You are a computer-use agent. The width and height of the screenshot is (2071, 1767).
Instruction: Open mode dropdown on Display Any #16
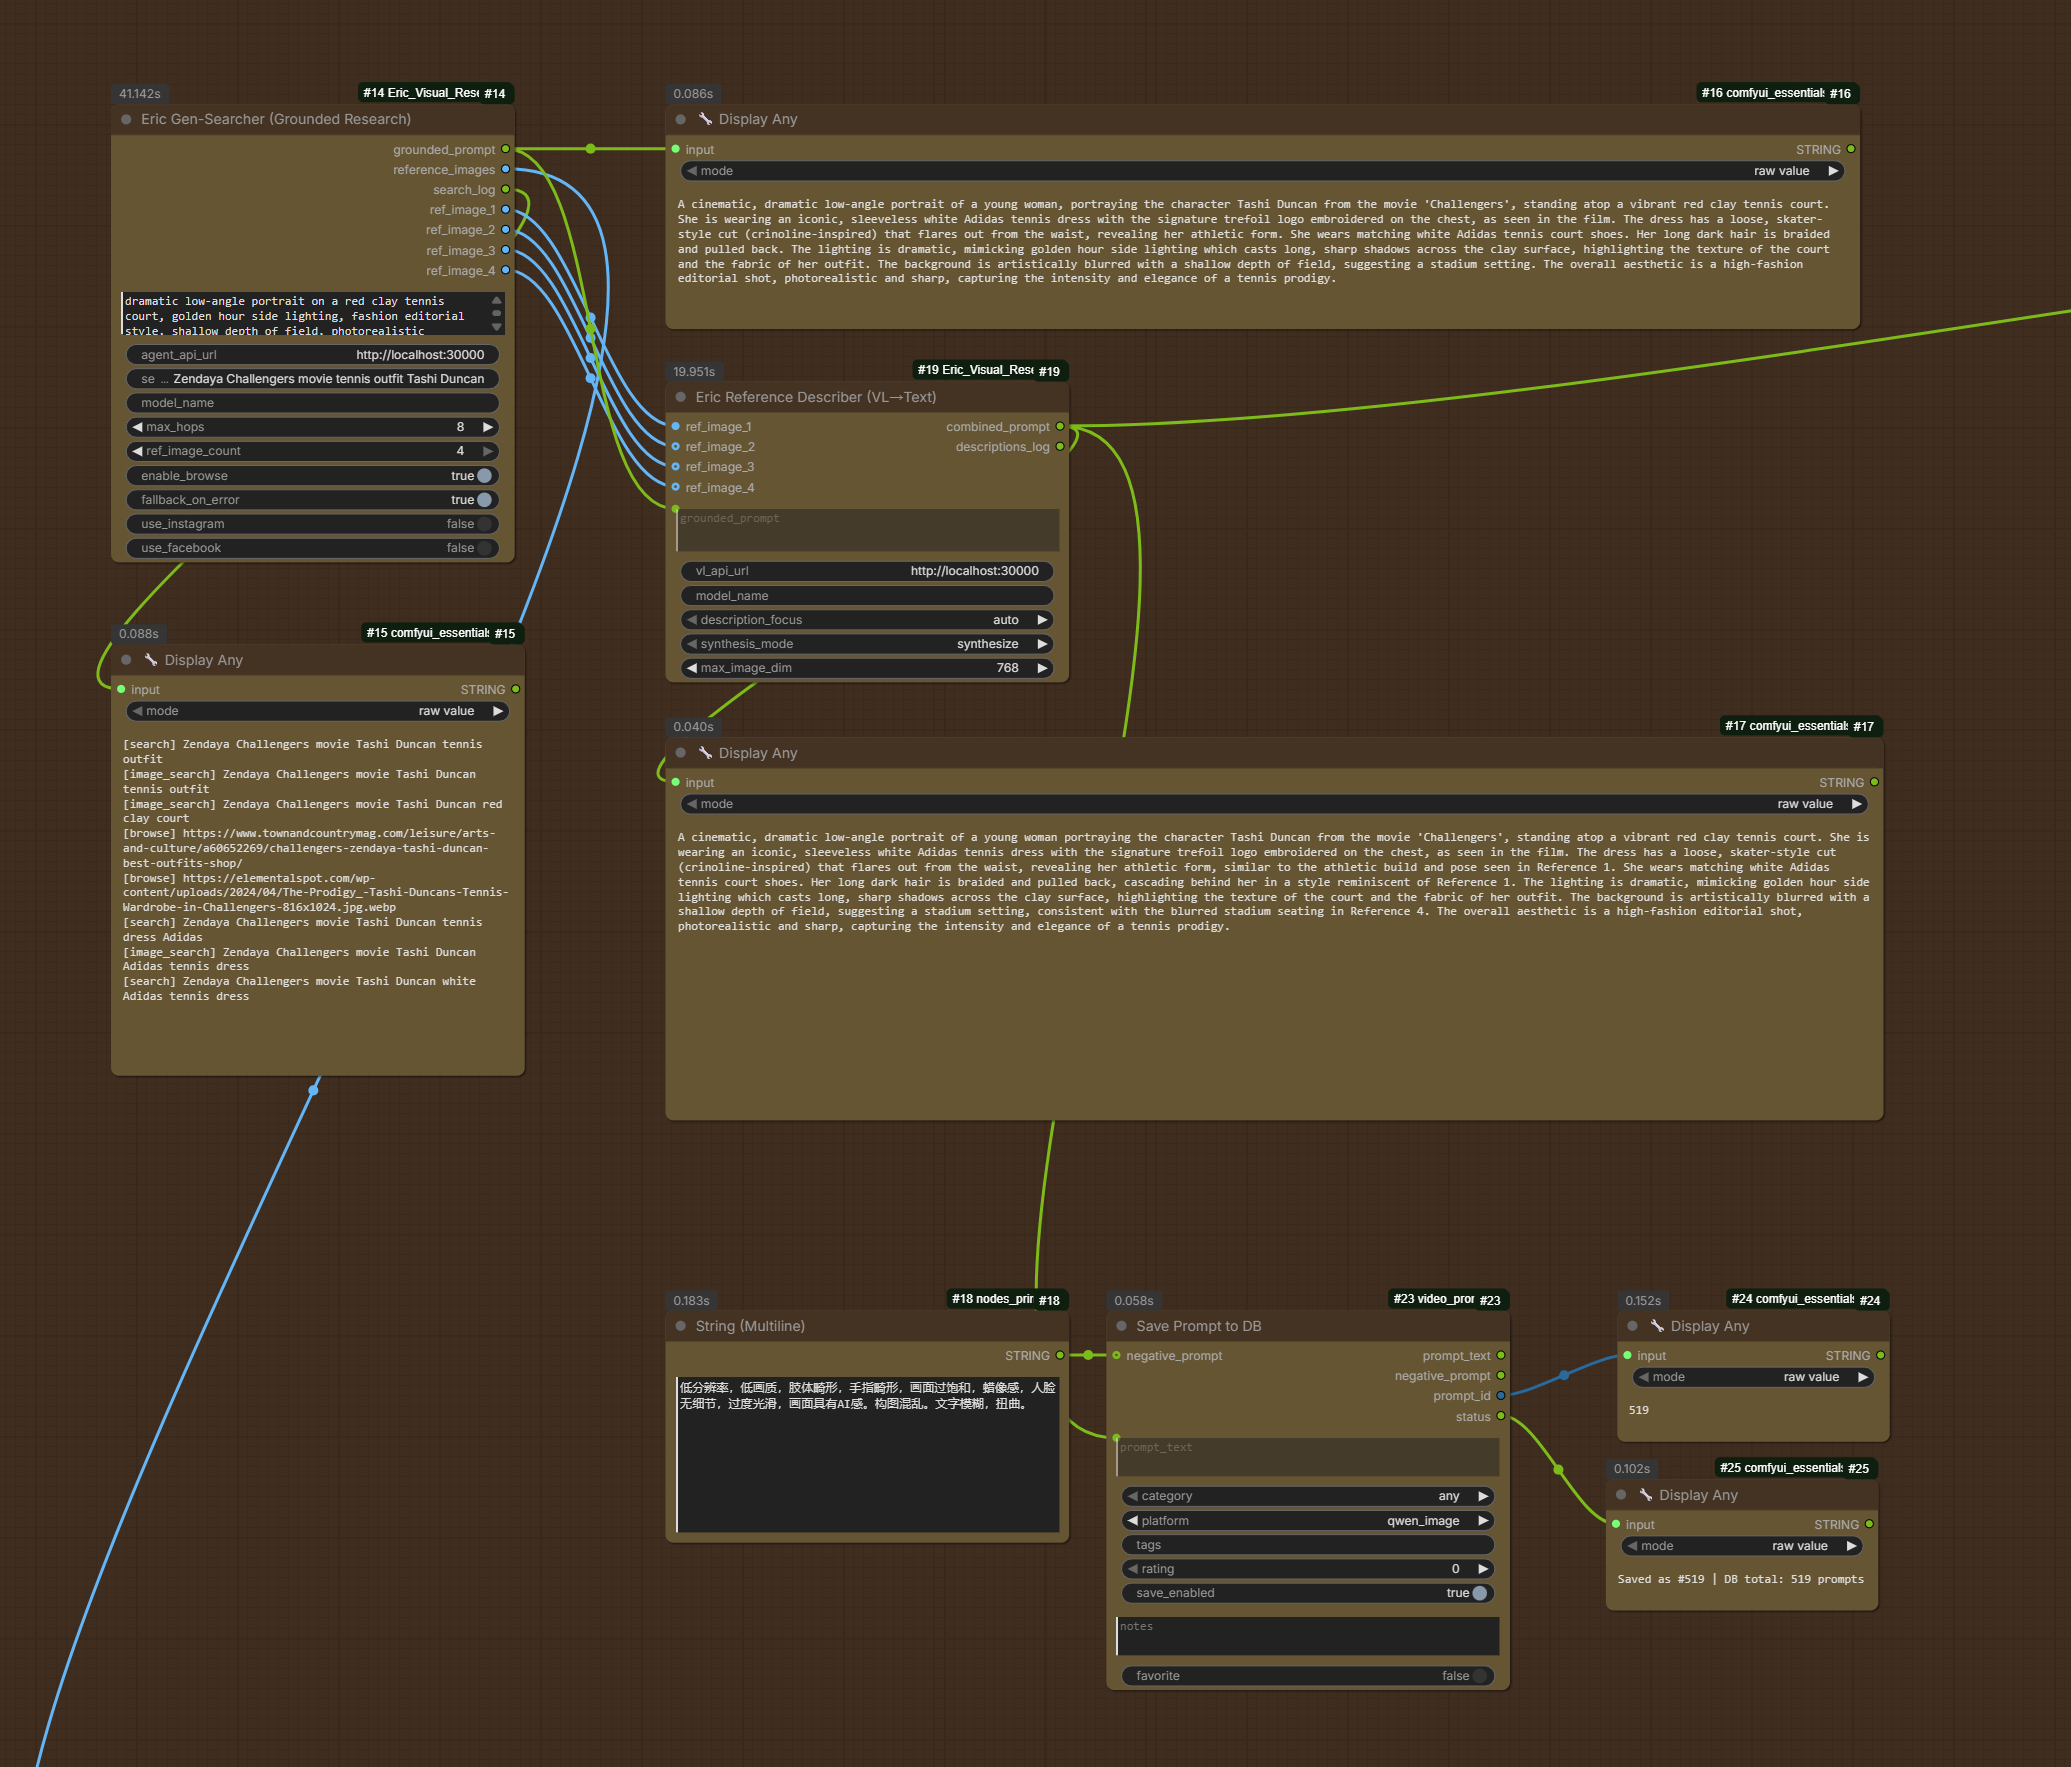(x=1263, y=171)
